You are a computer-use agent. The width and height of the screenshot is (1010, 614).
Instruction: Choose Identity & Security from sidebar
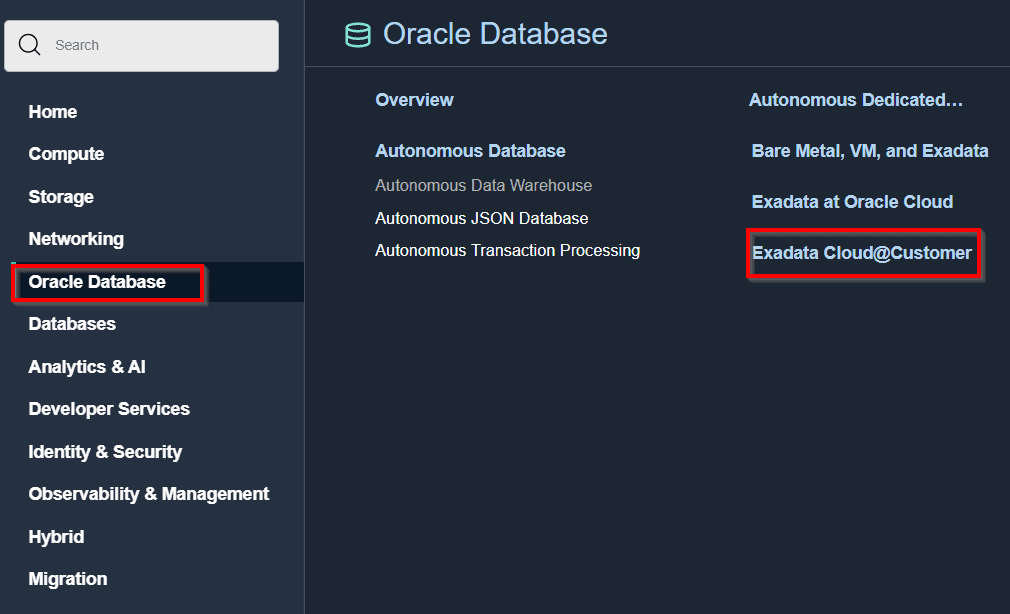click(105, 452)
